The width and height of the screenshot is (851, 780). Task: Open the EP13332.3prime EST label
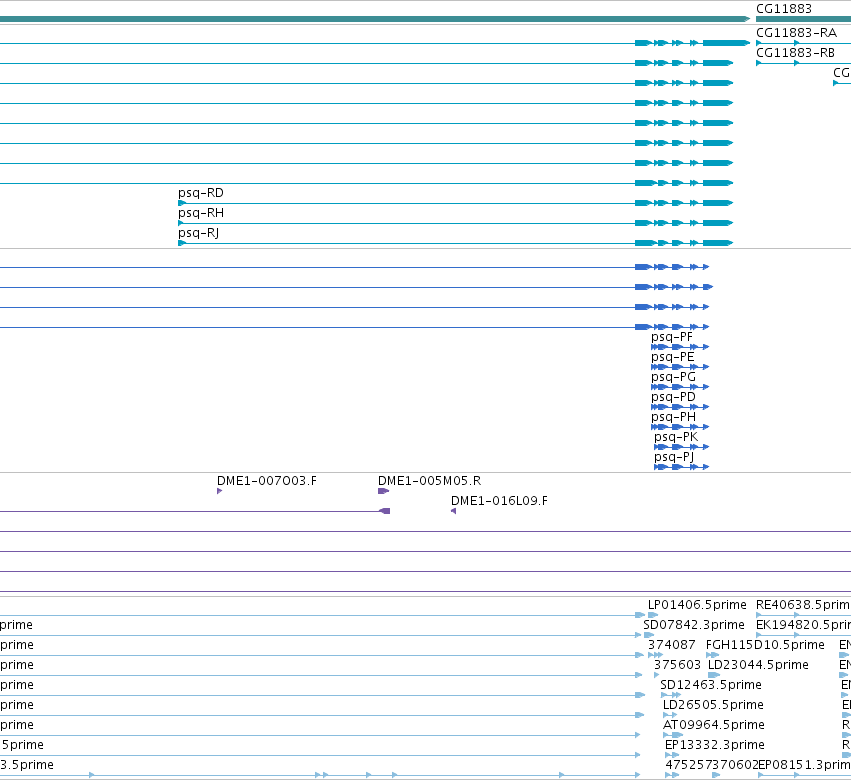pos(715,745)
